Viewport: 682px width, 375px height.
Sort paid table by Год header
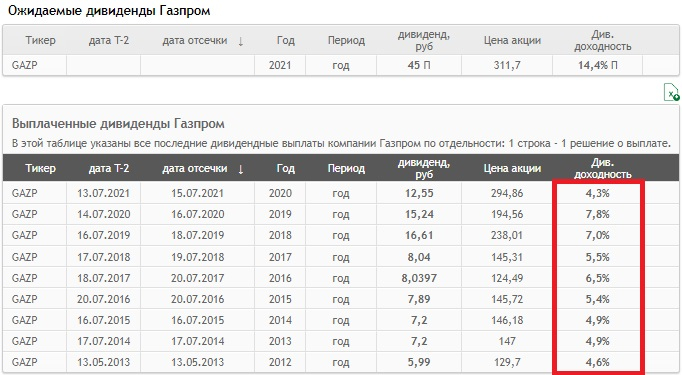[285, 168]
